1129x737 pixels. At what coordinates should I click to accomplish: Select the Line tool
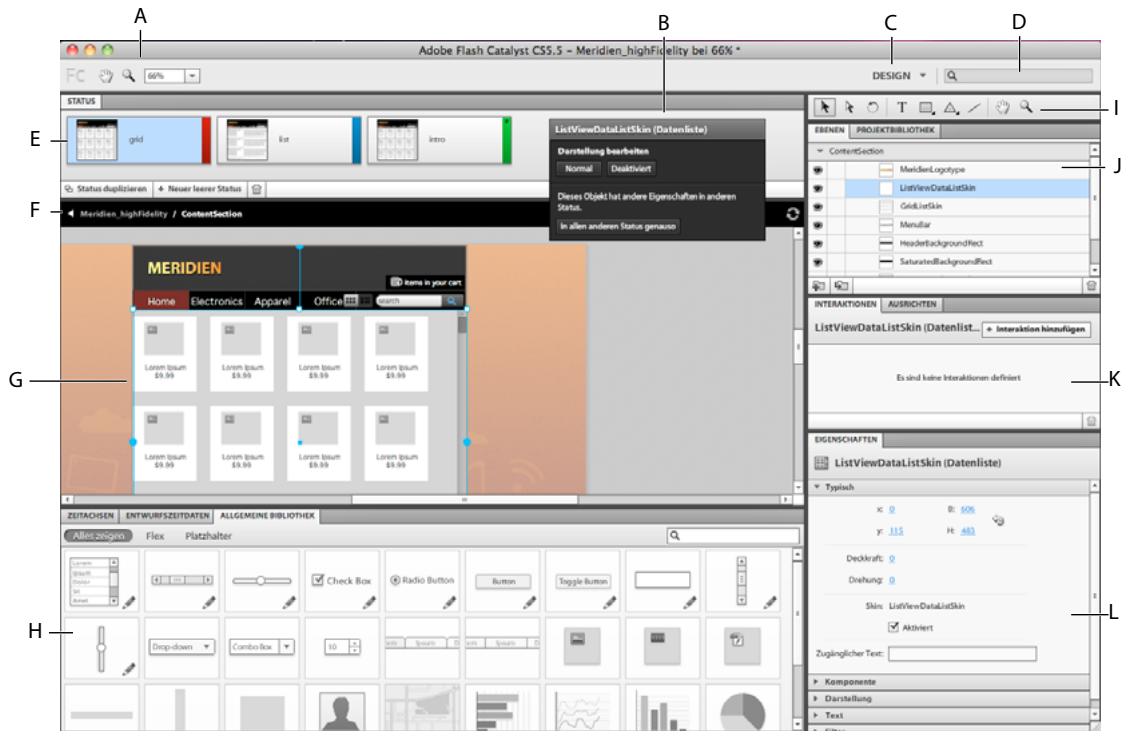tap(974, 108)
